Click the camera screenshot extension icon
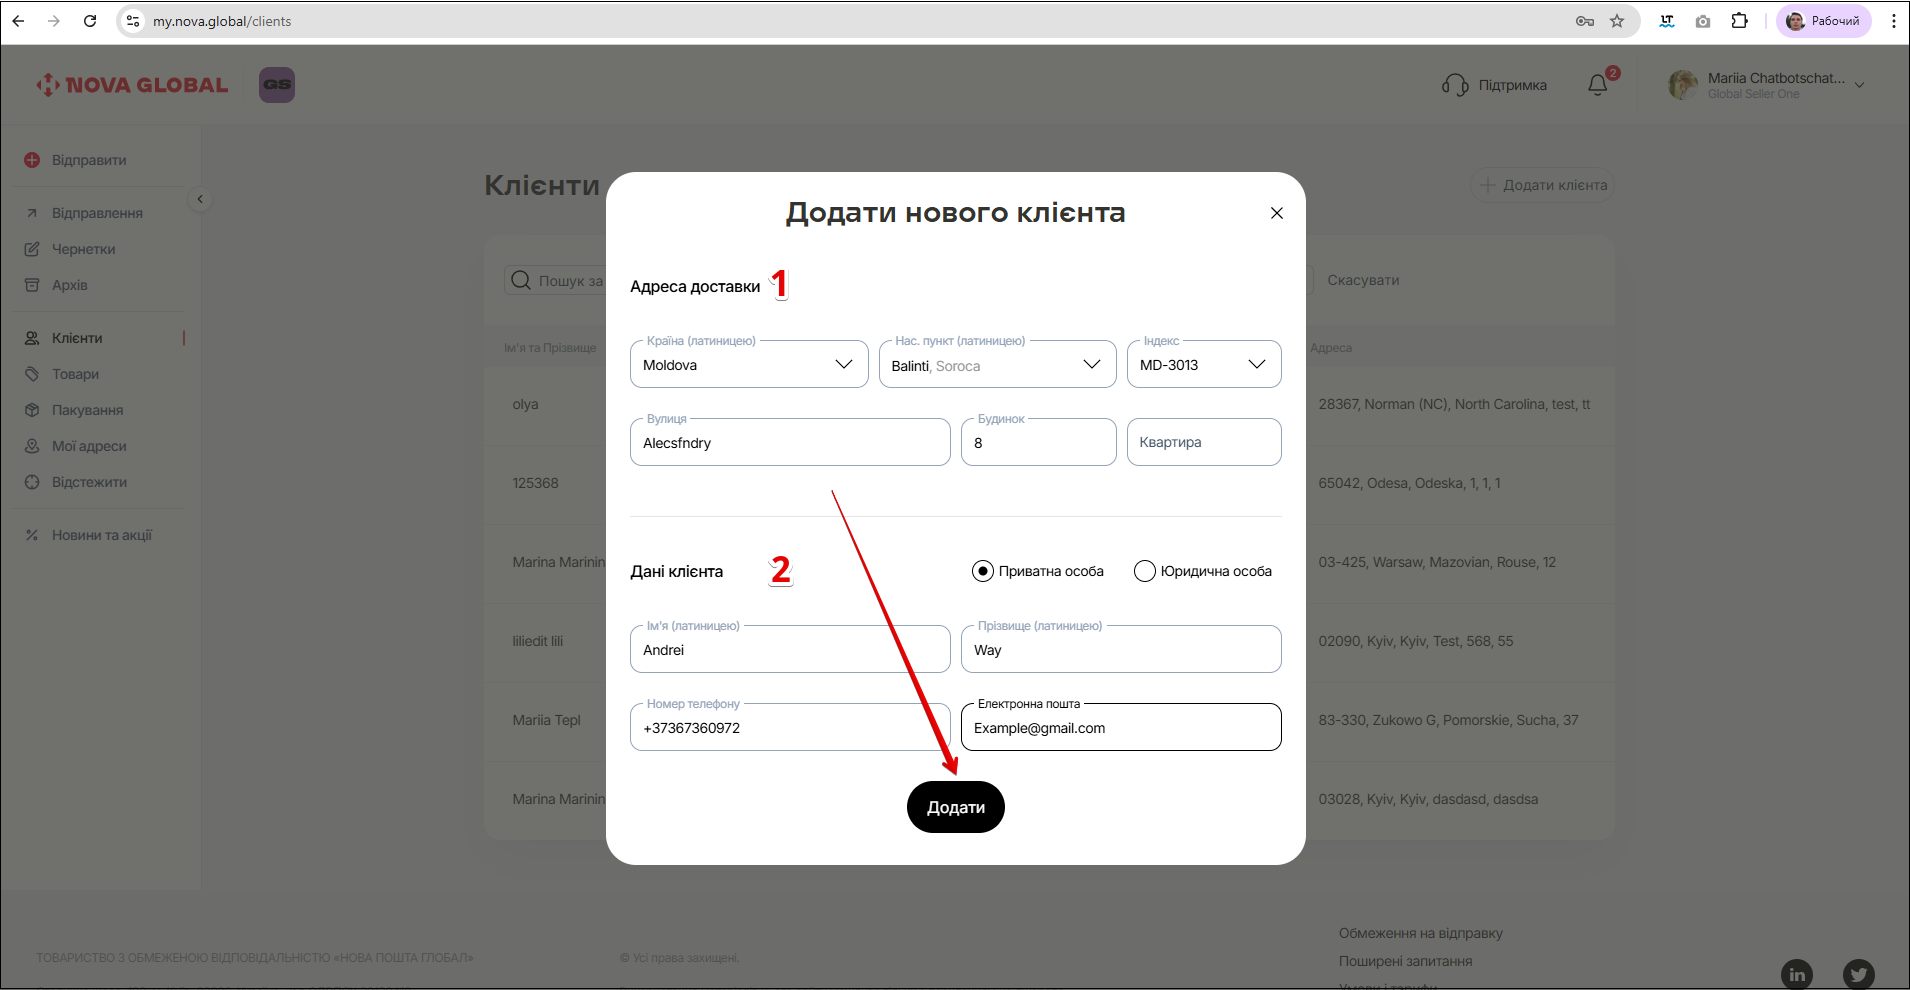This screenshot has width=1910, height=990. click(x=1703, y=21)
